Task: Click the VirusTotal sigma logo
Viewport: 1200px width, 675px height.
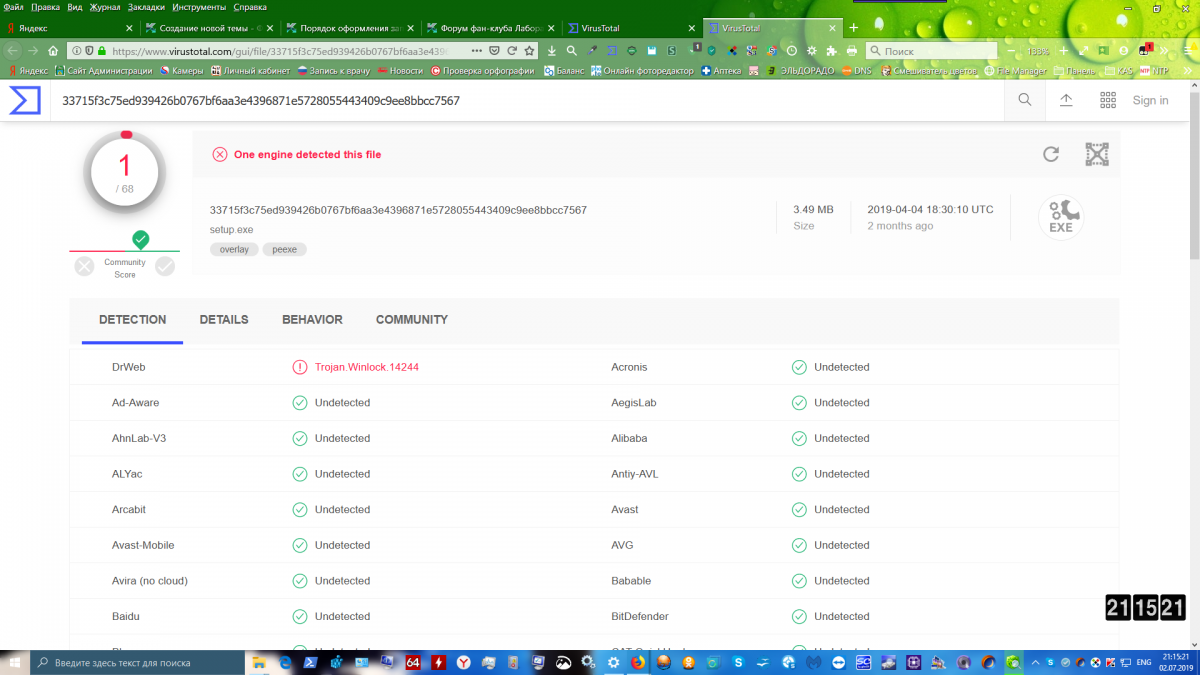Action: (x=25, y=100)
